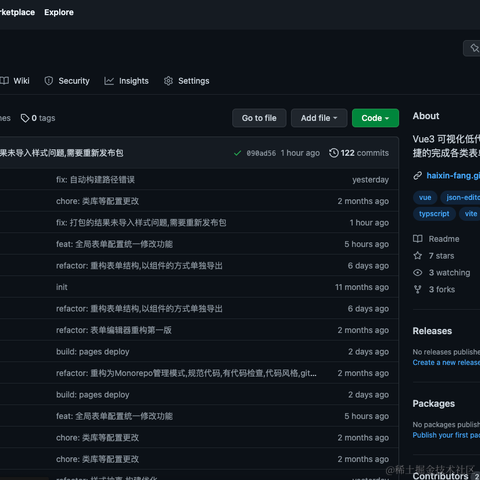
Task: Click the Security shield icon
Action: pos(49,81)
